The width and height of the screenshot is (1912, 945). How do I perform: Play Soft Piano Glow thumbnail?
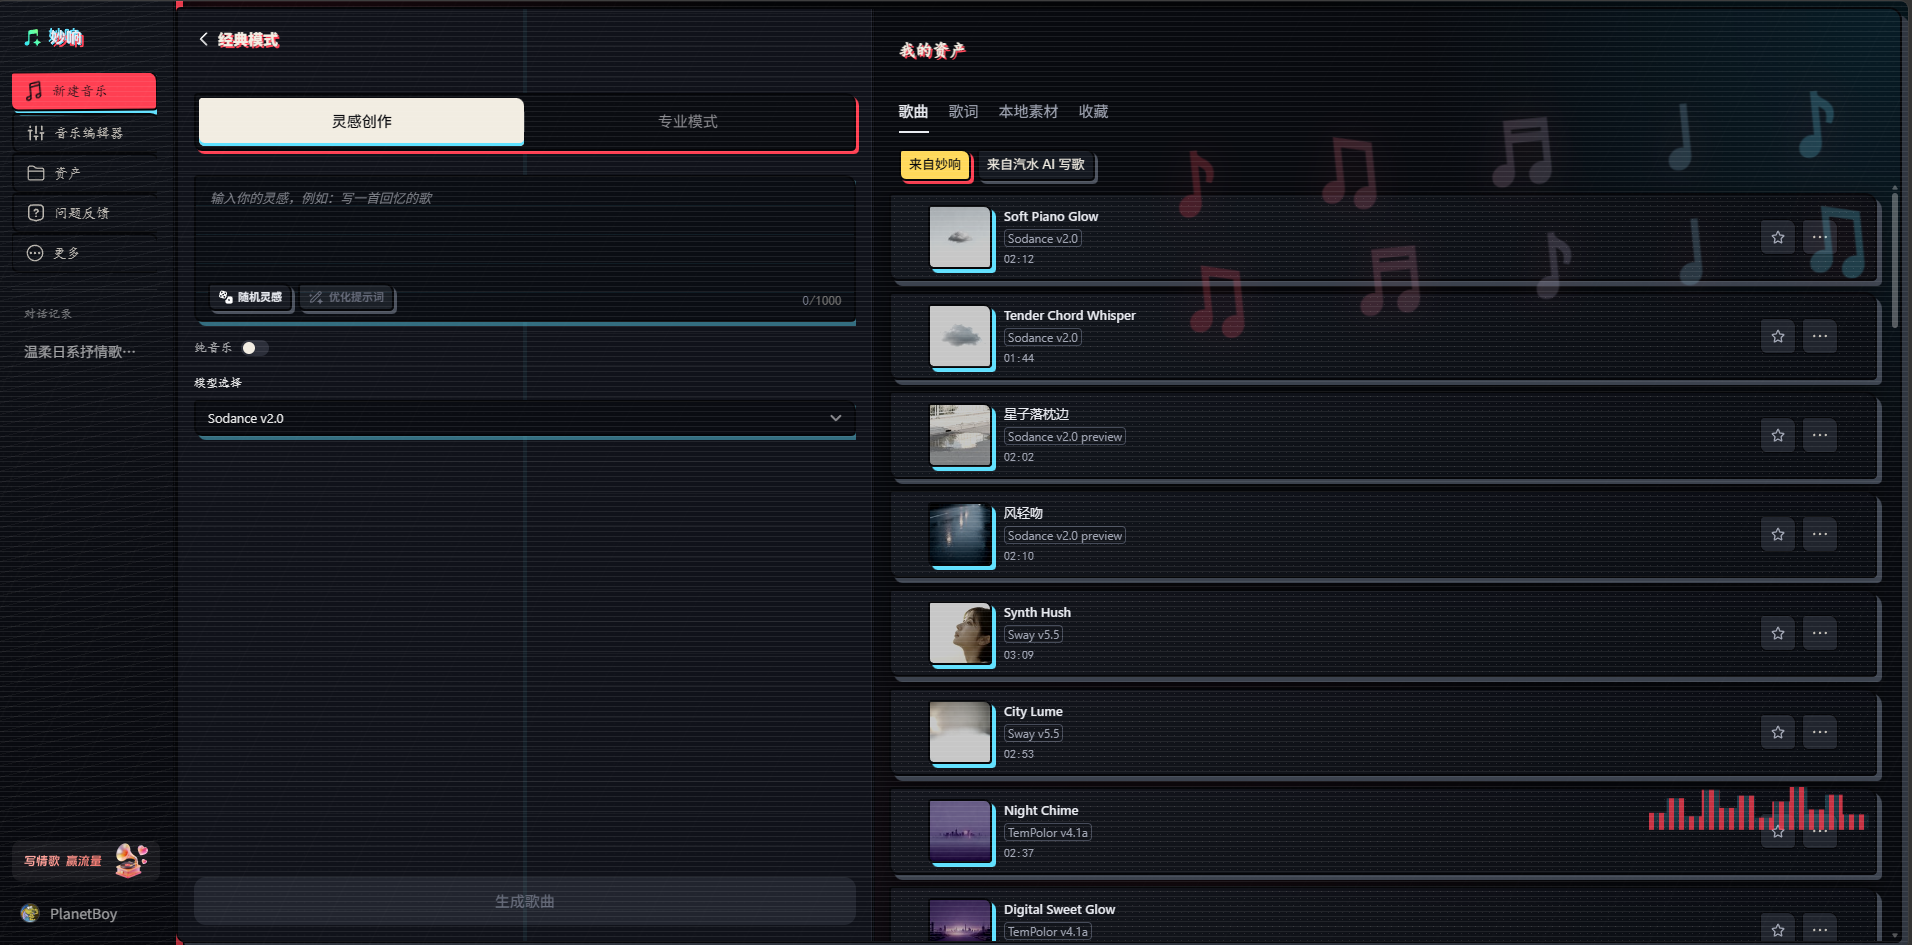tap(960, 237)
